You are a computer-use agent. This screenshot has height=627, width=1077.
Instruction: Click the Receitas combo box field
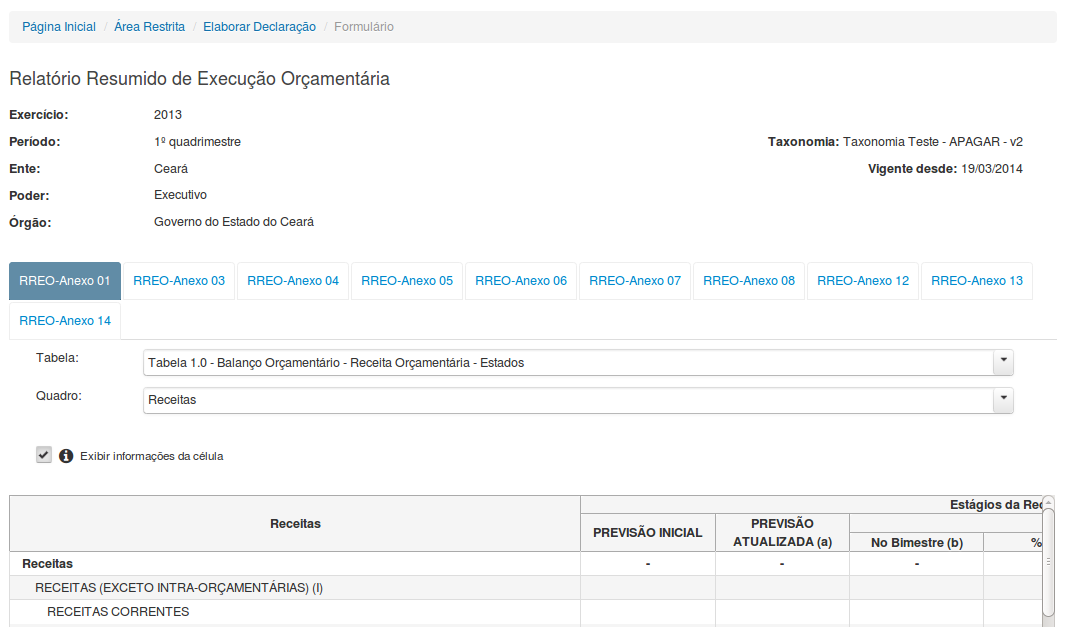click(x=568, y=400)
